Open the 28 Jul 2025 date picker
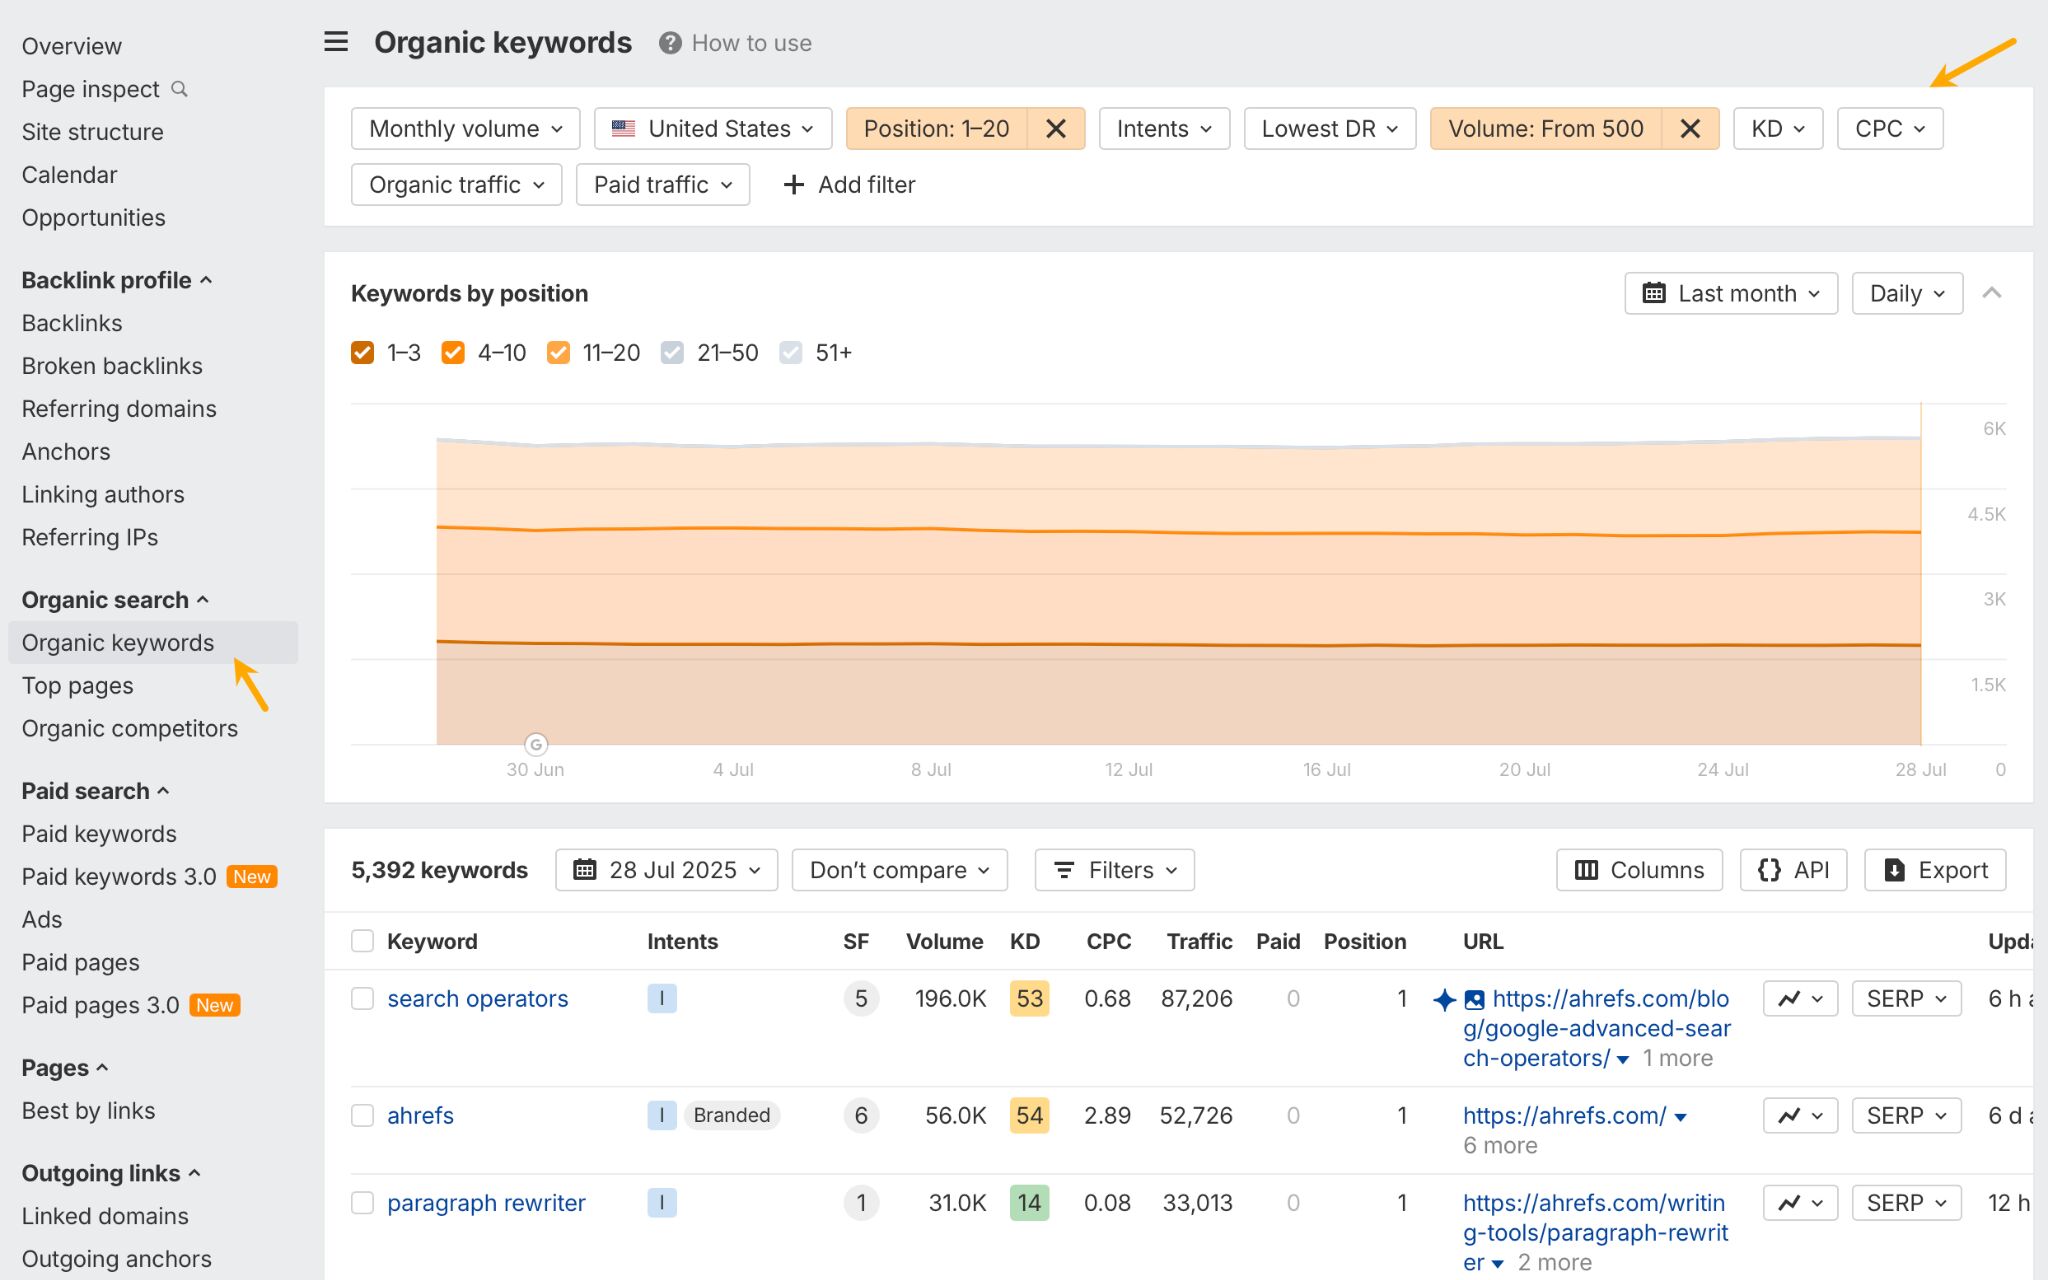This screenshot has height=1280, width=2048. pos(666,869)
